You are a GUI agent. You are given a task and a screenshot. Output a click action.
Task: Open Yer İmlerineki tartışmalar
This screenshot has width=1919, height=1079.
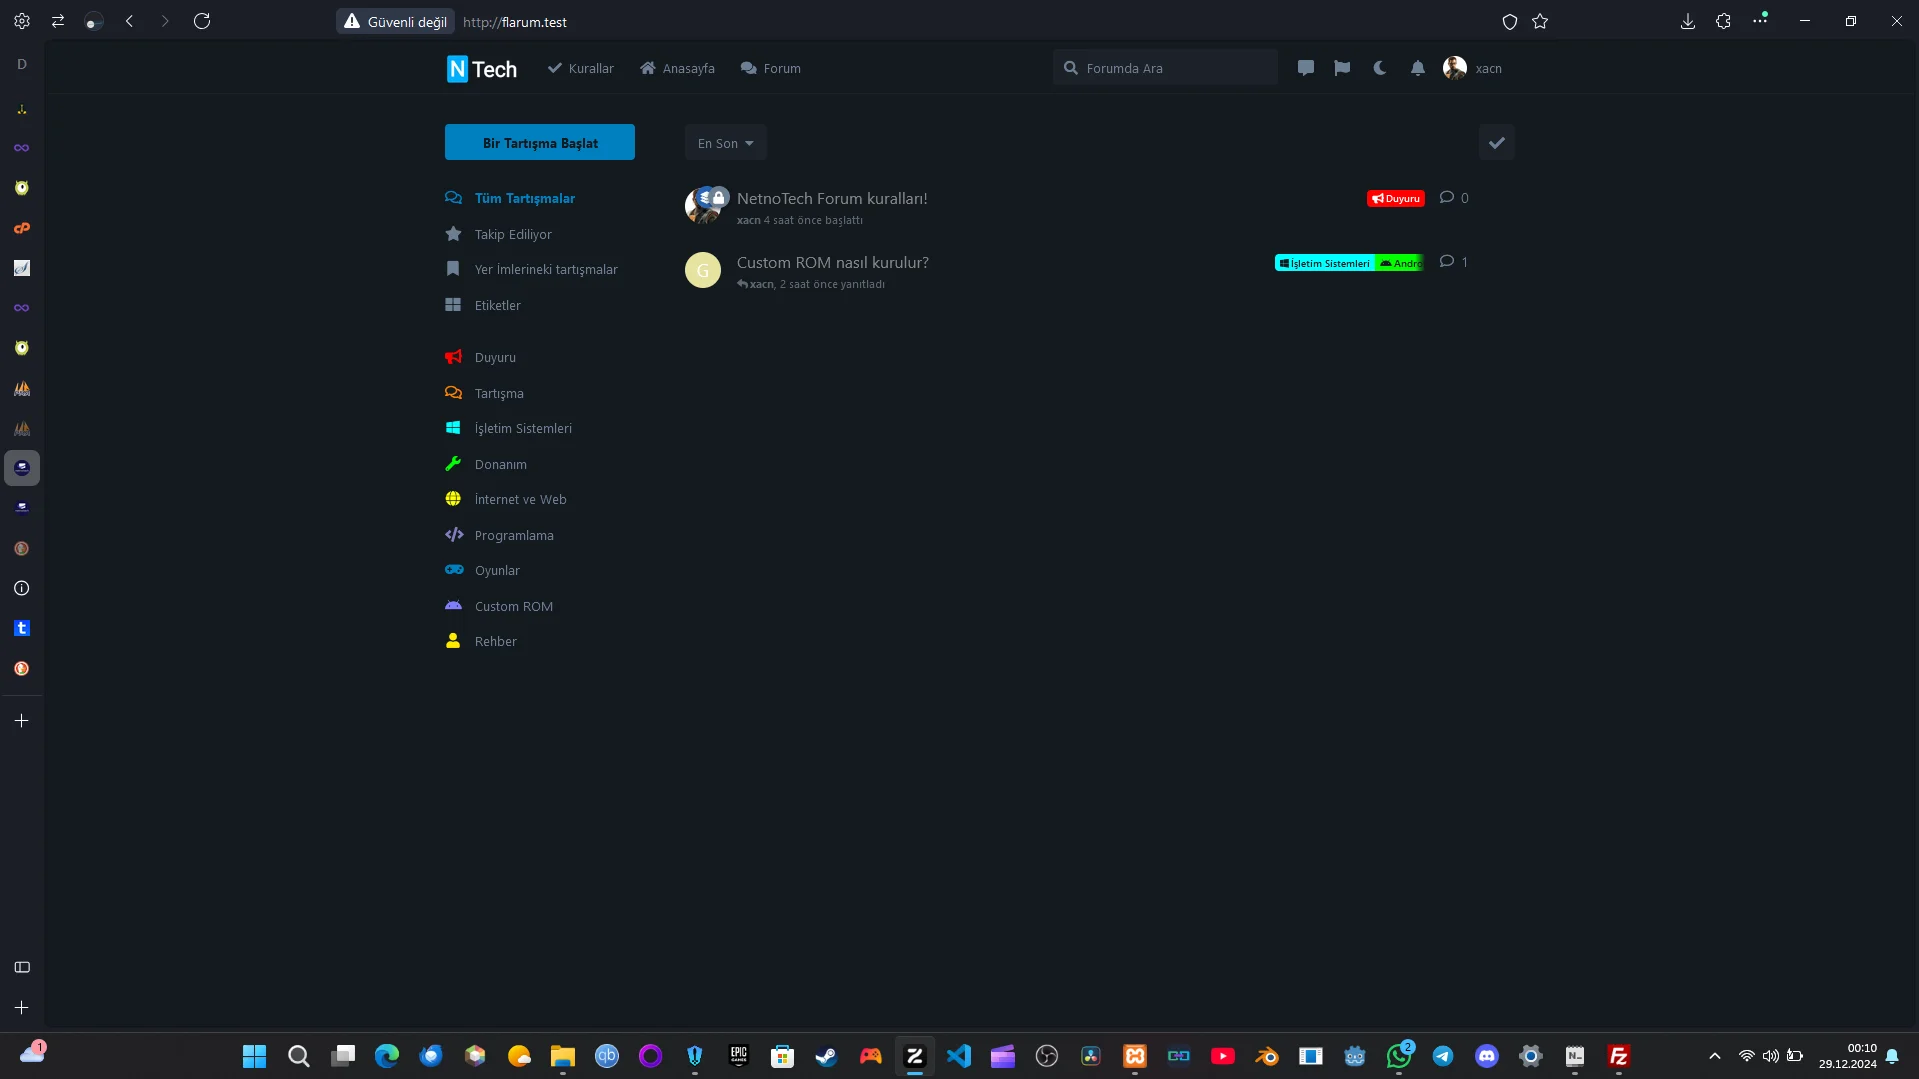[531, 269]
